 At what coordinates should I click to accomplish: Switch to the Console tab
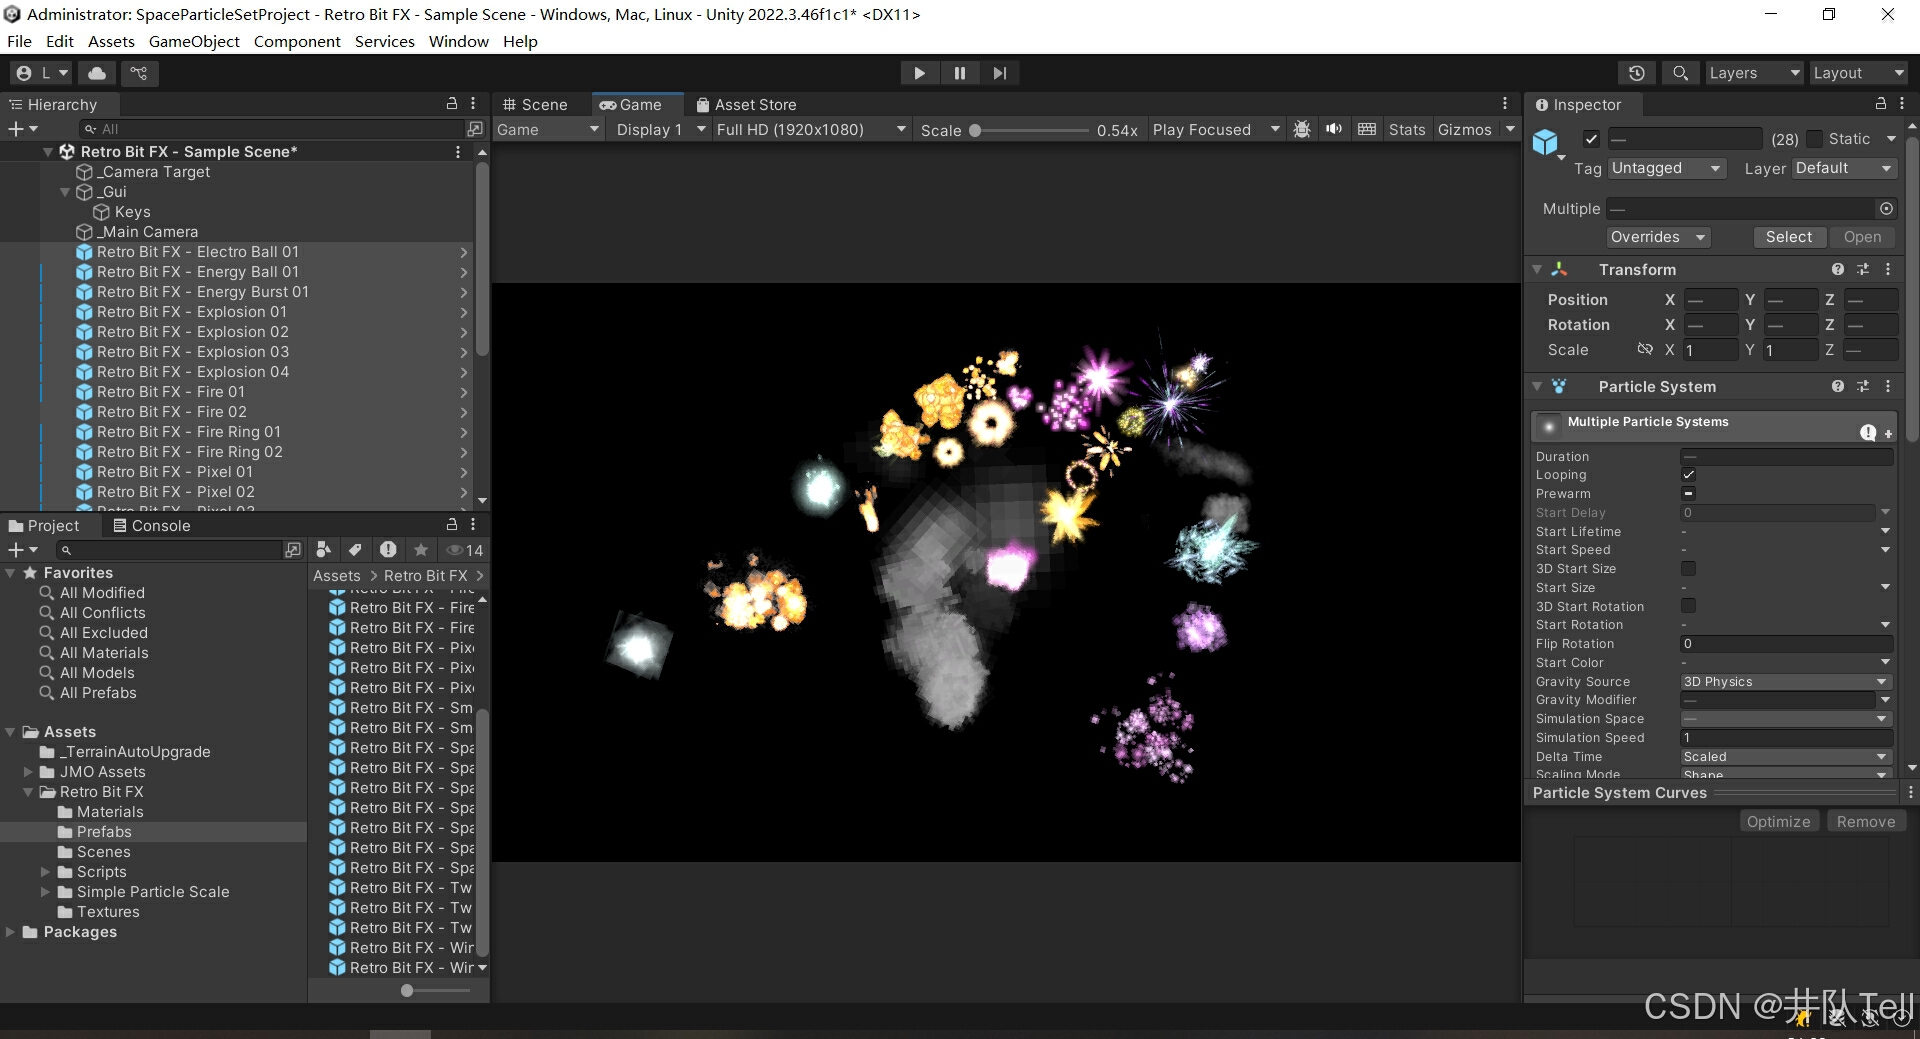click(151, 526)
